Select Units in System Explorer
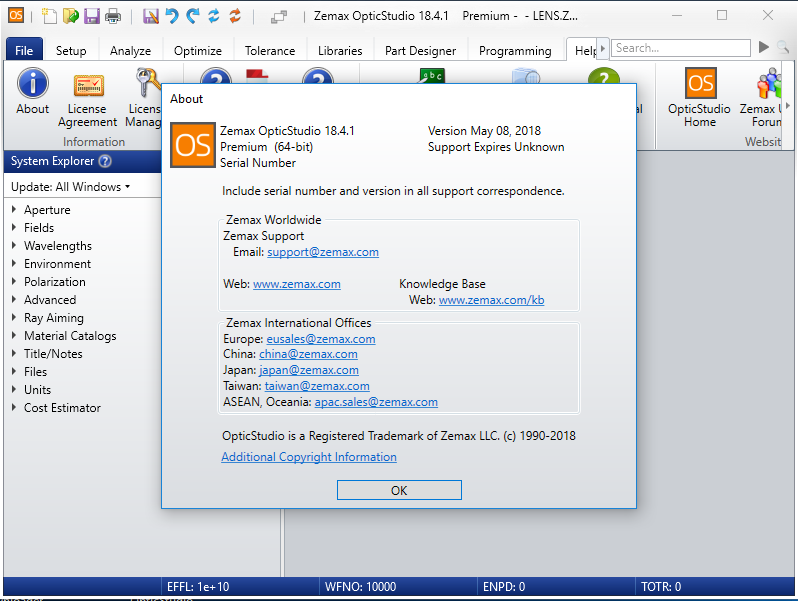Screen dimensions: 798x601 click(x=37, y=389)
